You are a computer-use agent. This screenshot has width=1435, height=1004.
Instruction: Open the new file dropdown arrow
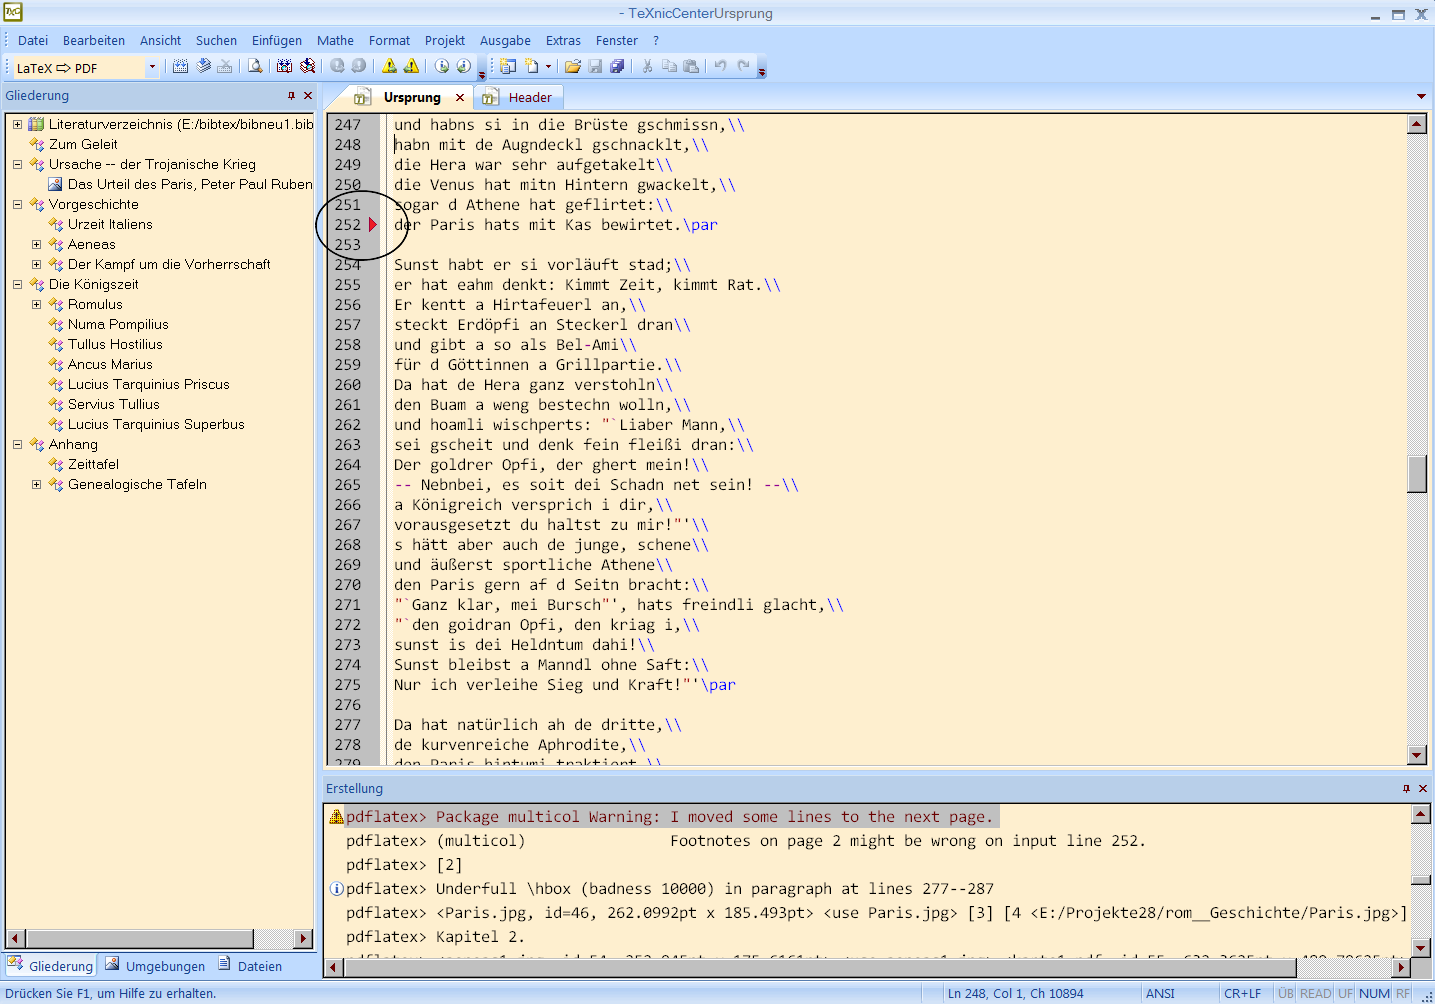click(548, 66)
